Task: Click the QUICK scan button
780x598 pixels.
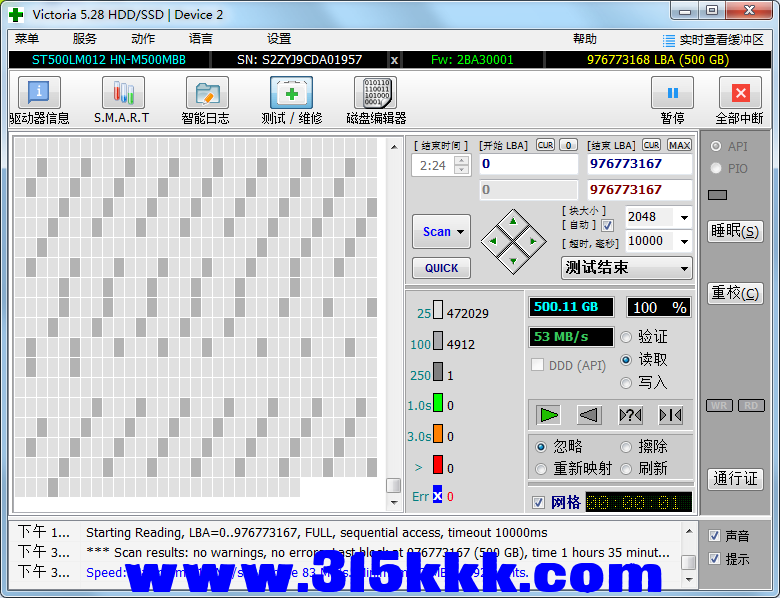Action: coord(441,268)
